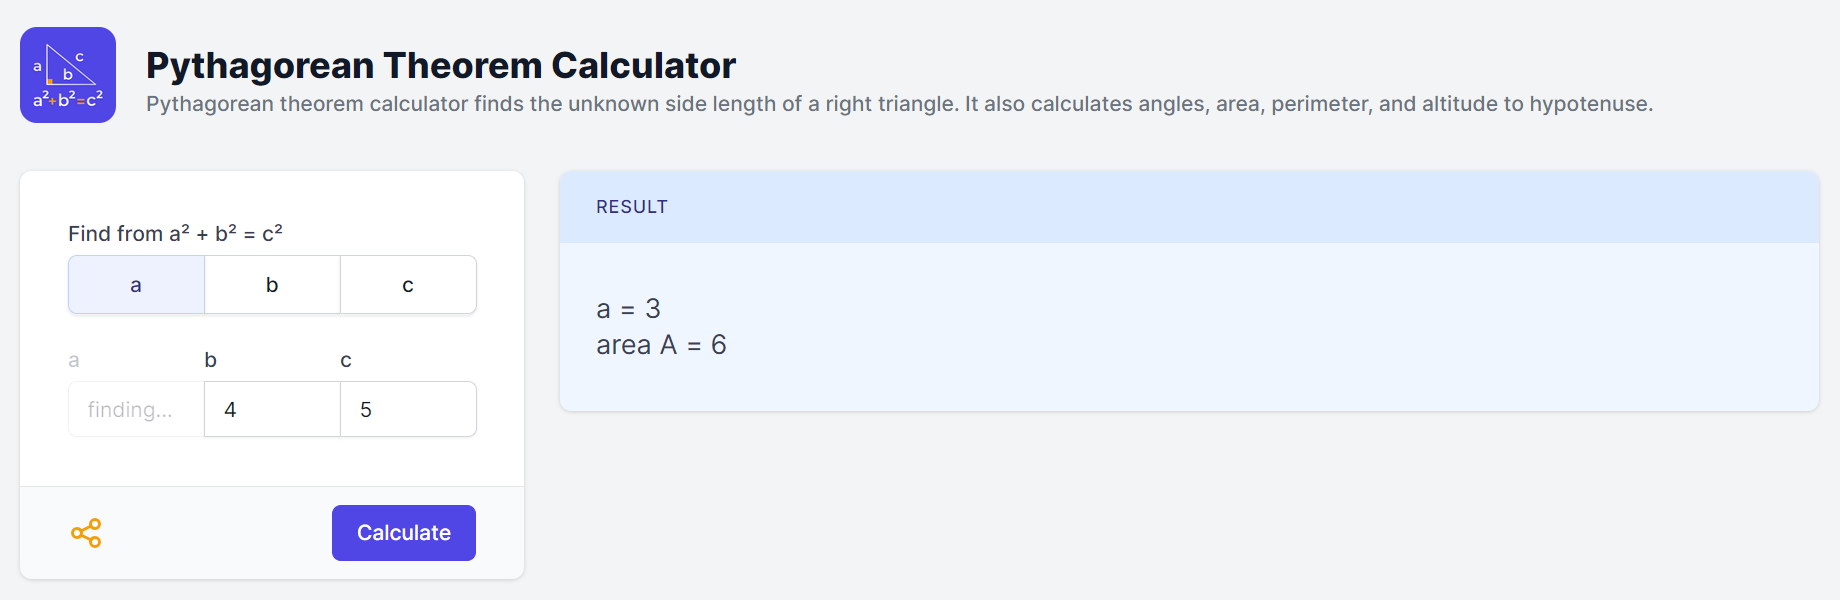Viewport: 1840px width, 600px height.
Task: Click the 'a = 3' result line
Action: point(628,309)
